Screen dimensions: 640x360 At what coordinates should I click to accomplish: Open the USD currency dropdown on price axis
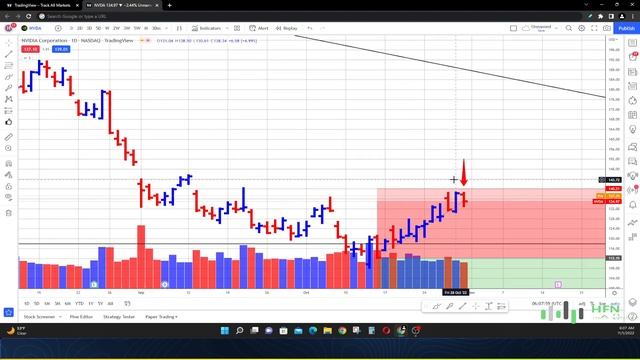[x=613, y=40]
